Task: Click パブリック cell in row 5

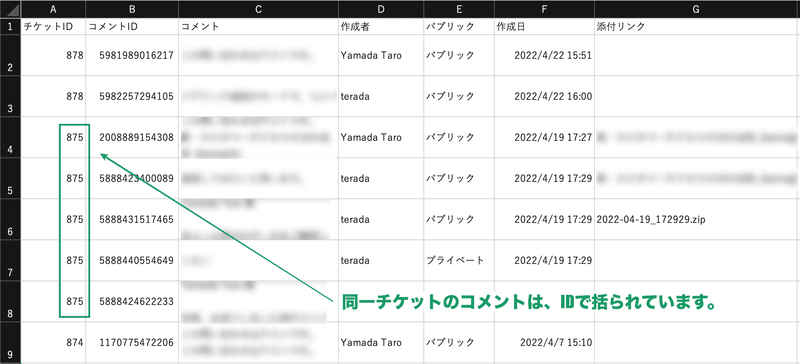Action: tap(458, 178)
